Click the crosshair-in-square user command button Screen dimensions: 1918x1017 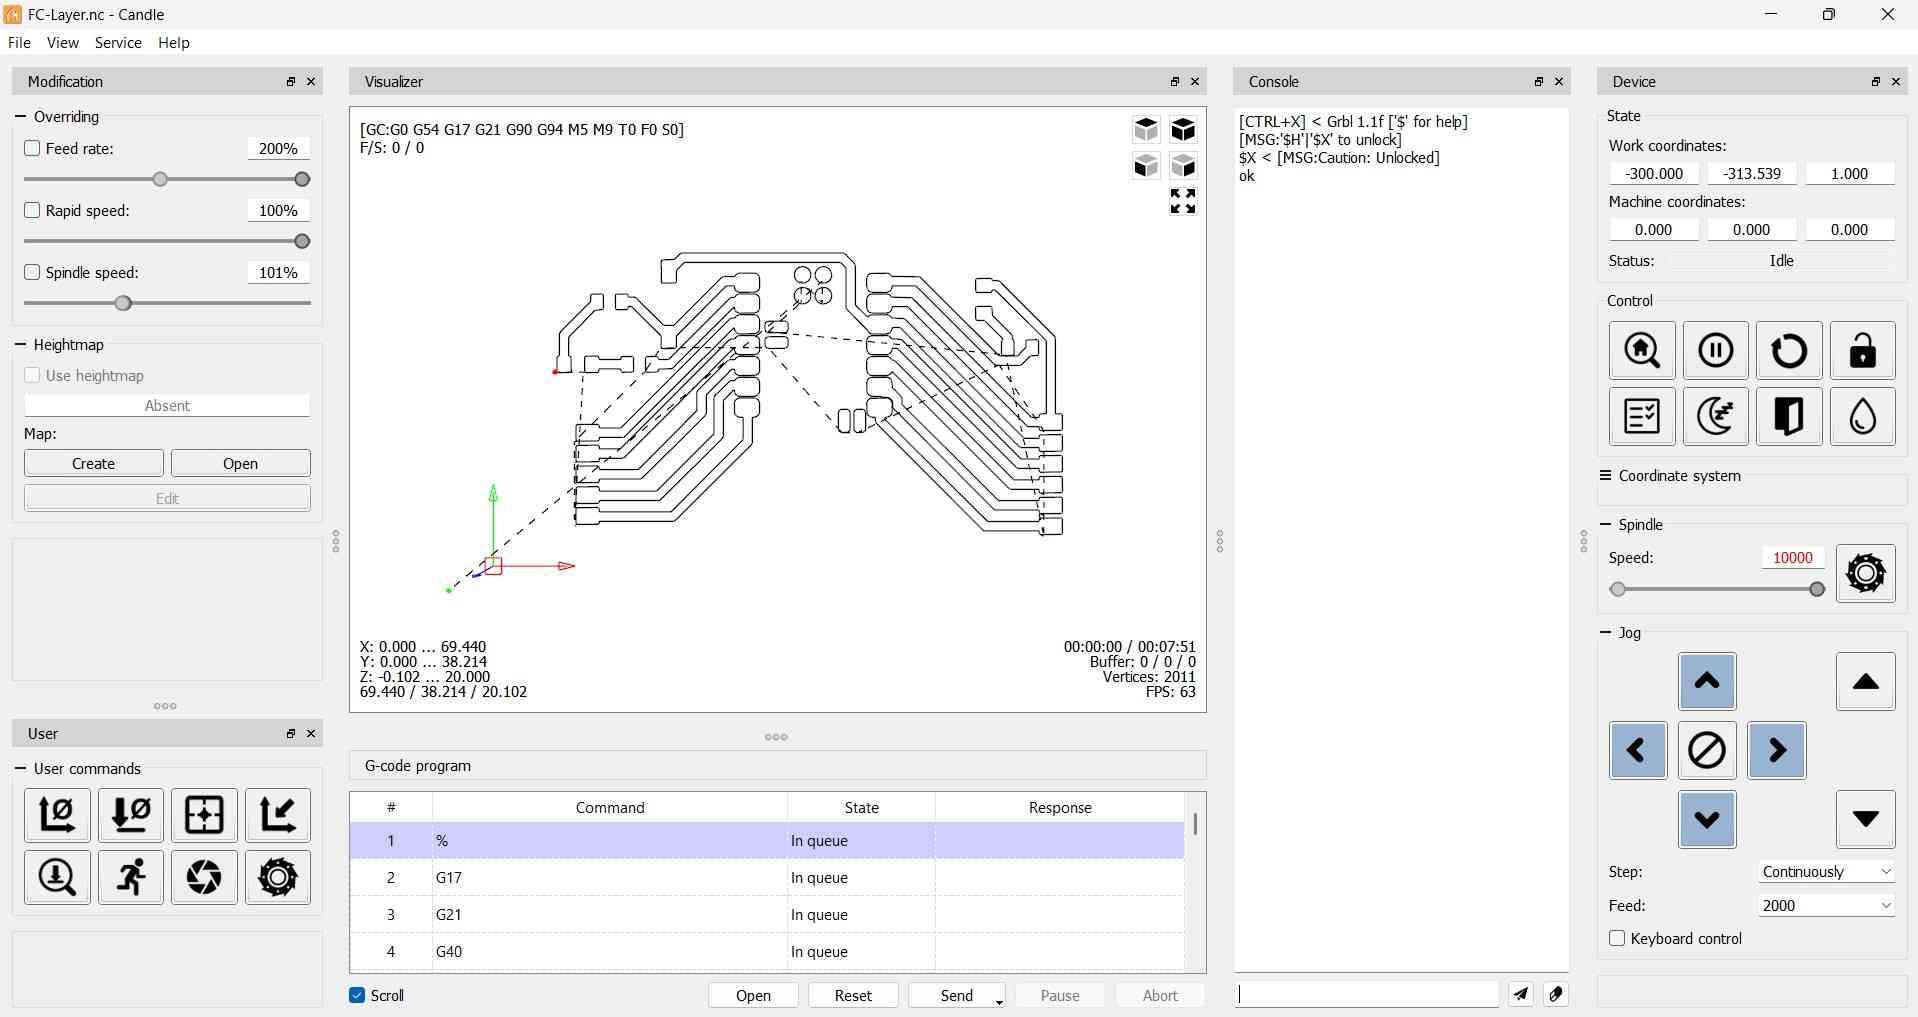(x=204, y=815)
